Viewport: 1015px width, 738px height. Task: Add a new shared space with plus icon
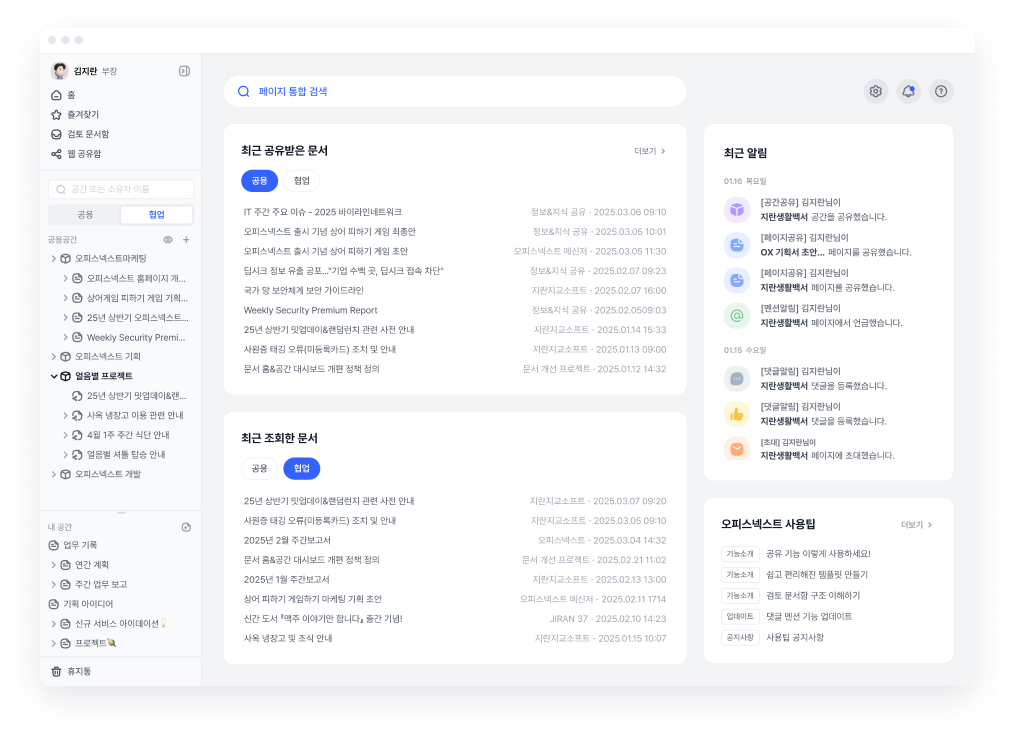point(186,240)
